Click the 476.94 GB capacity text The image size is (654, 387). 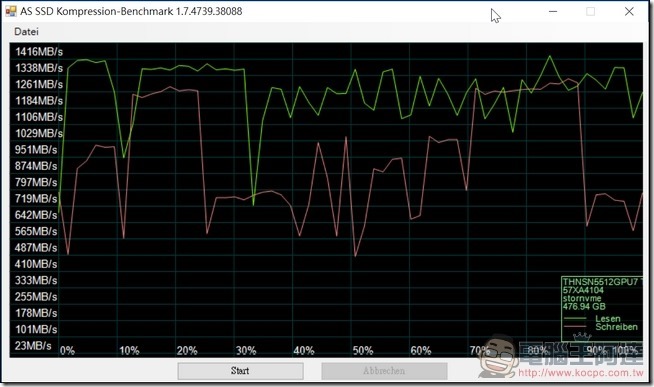tap(584, 307)
